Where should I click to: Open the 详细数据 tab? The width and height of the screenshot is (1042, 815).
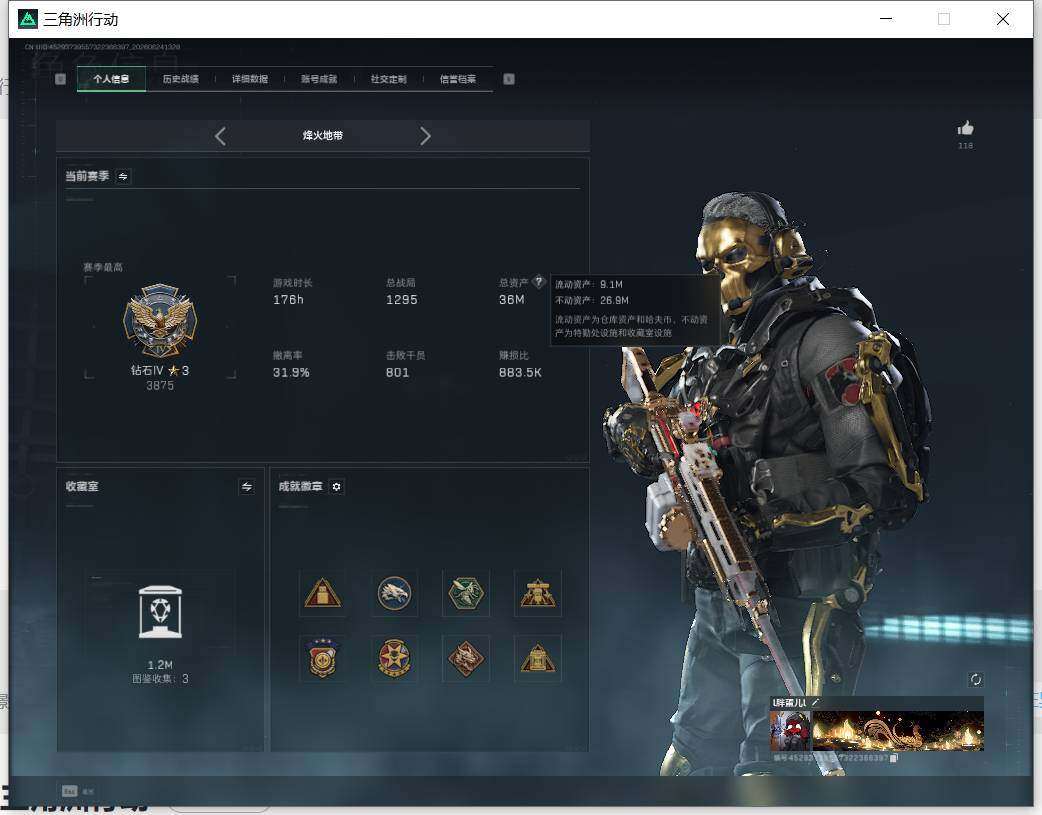click(250, 79)
